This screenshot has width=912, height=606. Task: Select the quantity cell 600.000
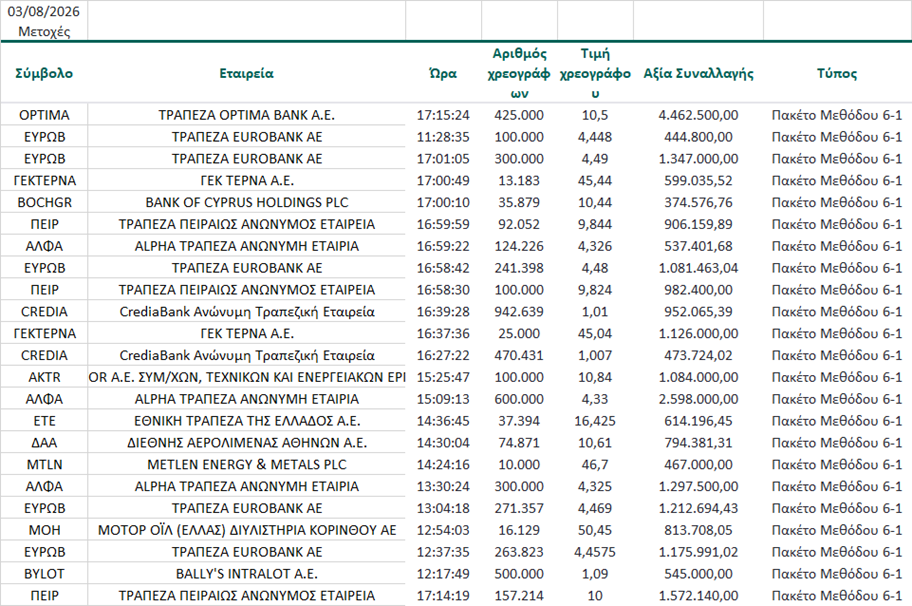[519, 399]
